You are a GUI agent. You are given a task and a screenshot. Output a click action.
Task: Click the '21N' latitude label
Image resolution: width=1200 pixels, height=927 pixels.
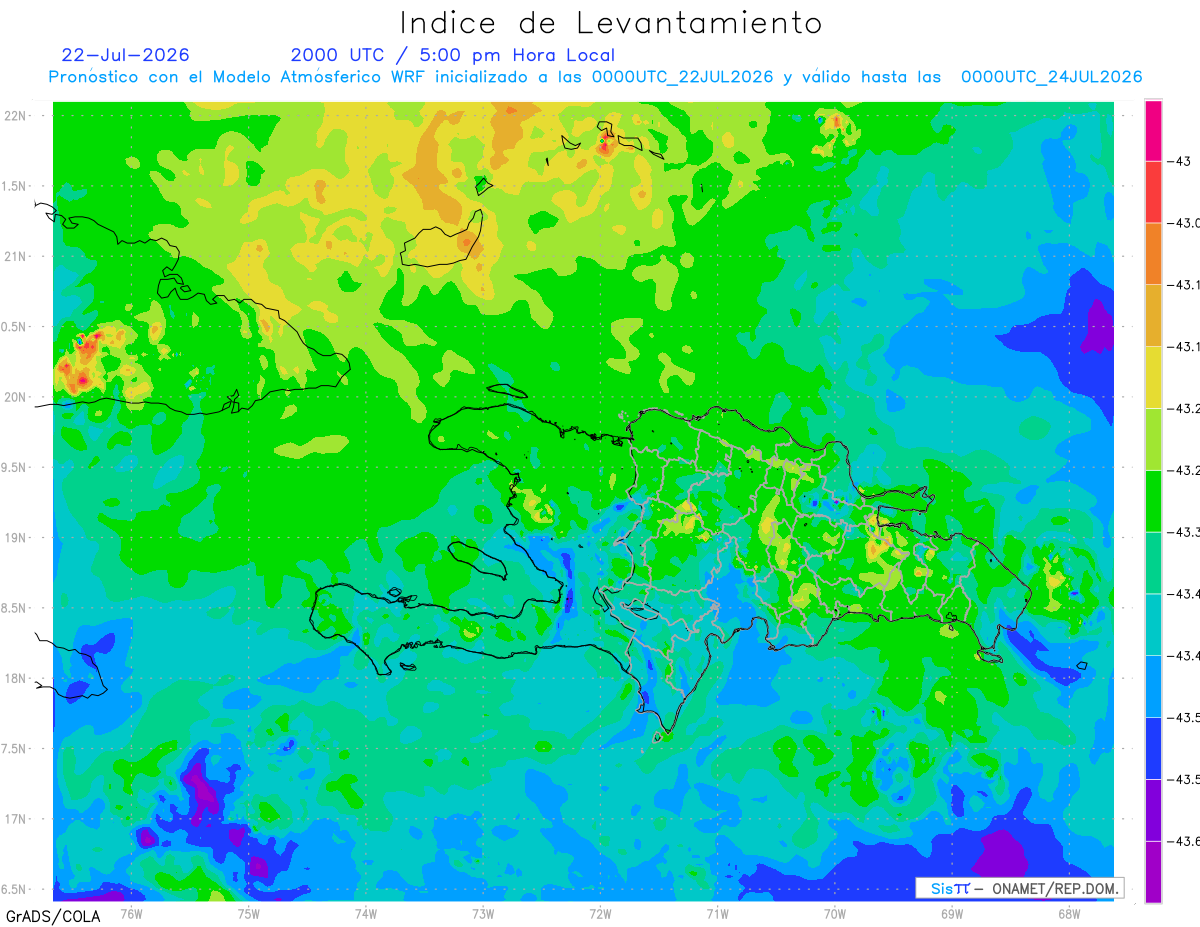tap(16, 257)
